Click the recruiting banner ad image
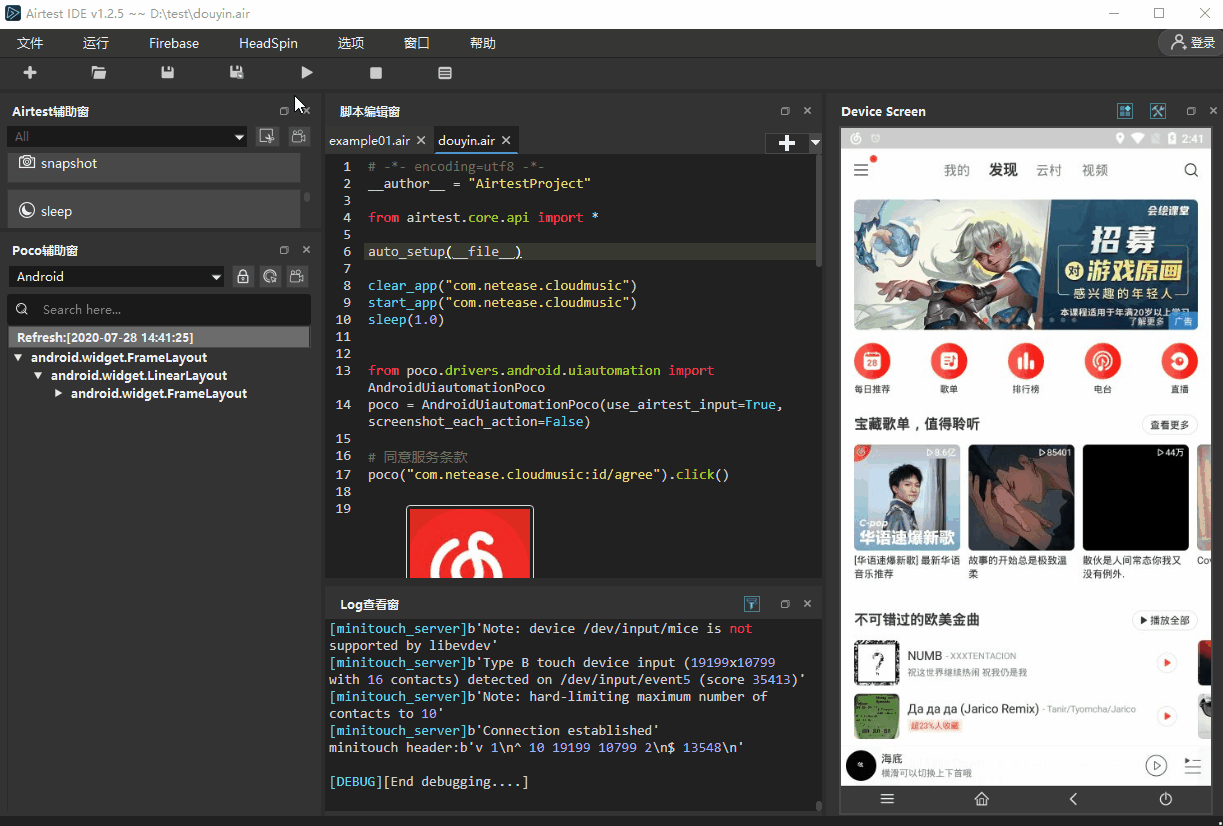This screenshot has height=826, width=1223. (x=1026, y=264)
